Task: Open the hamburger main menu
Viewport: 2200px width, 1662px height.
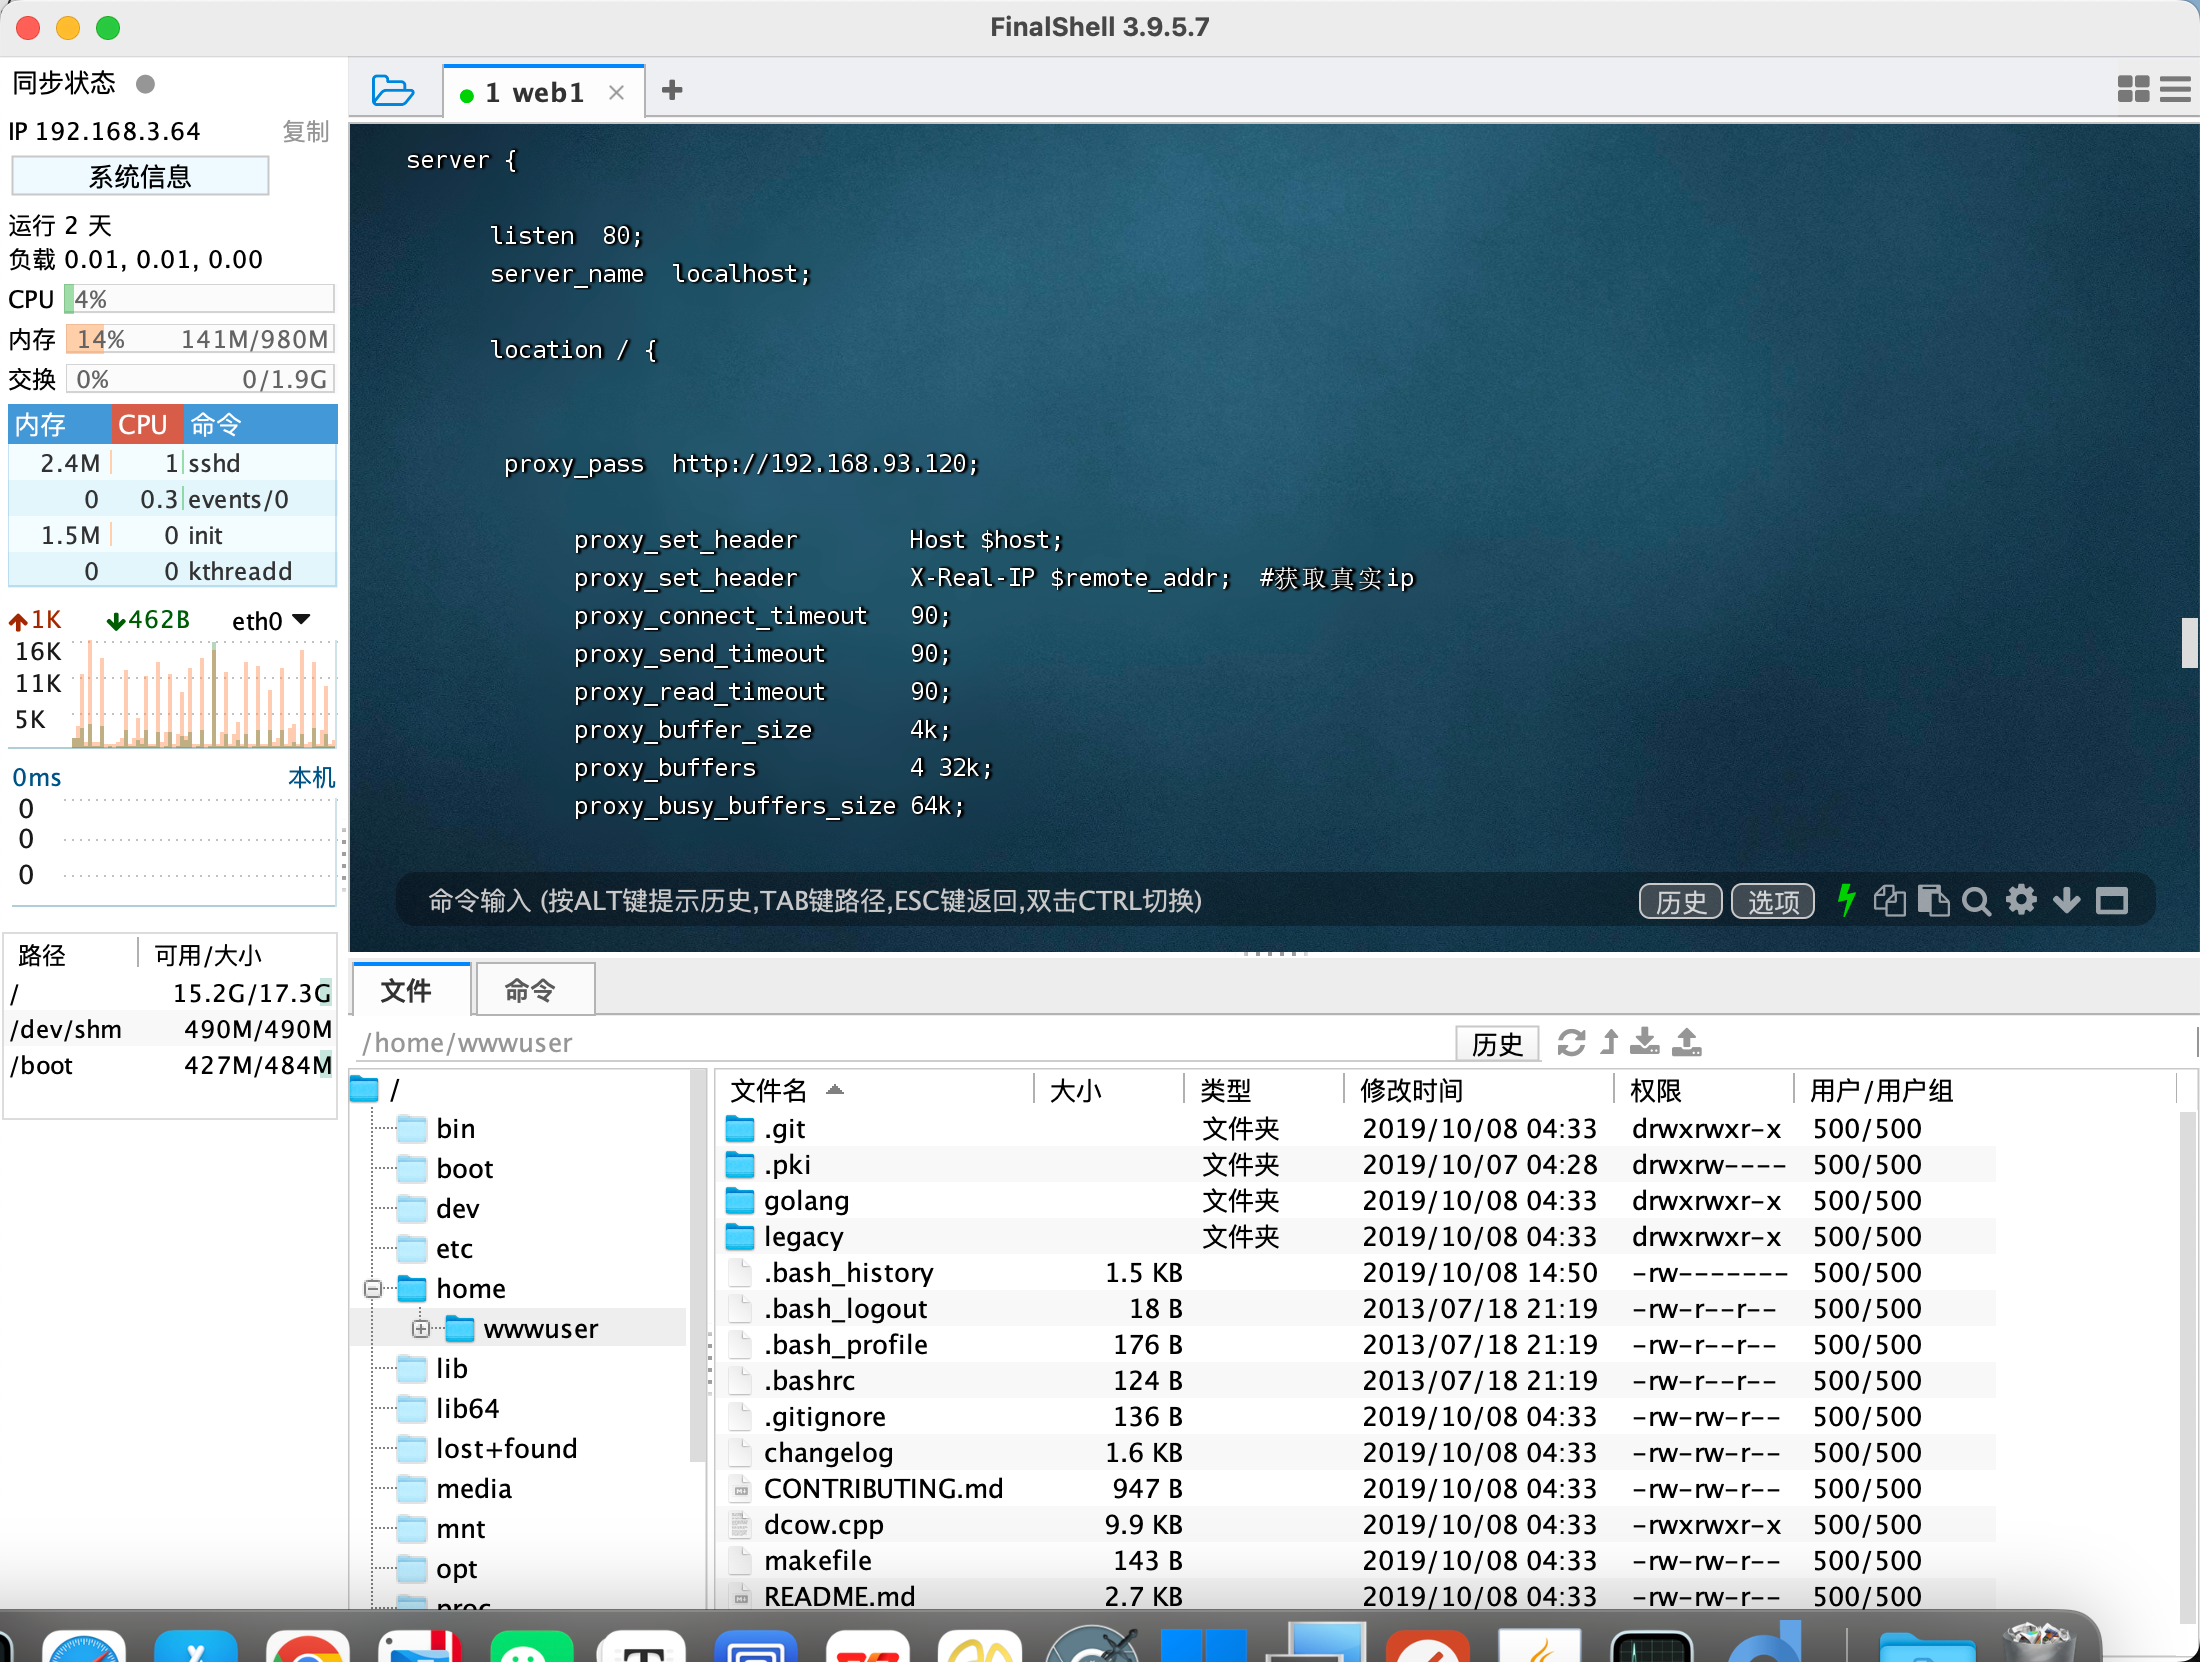Action: 2175,90
